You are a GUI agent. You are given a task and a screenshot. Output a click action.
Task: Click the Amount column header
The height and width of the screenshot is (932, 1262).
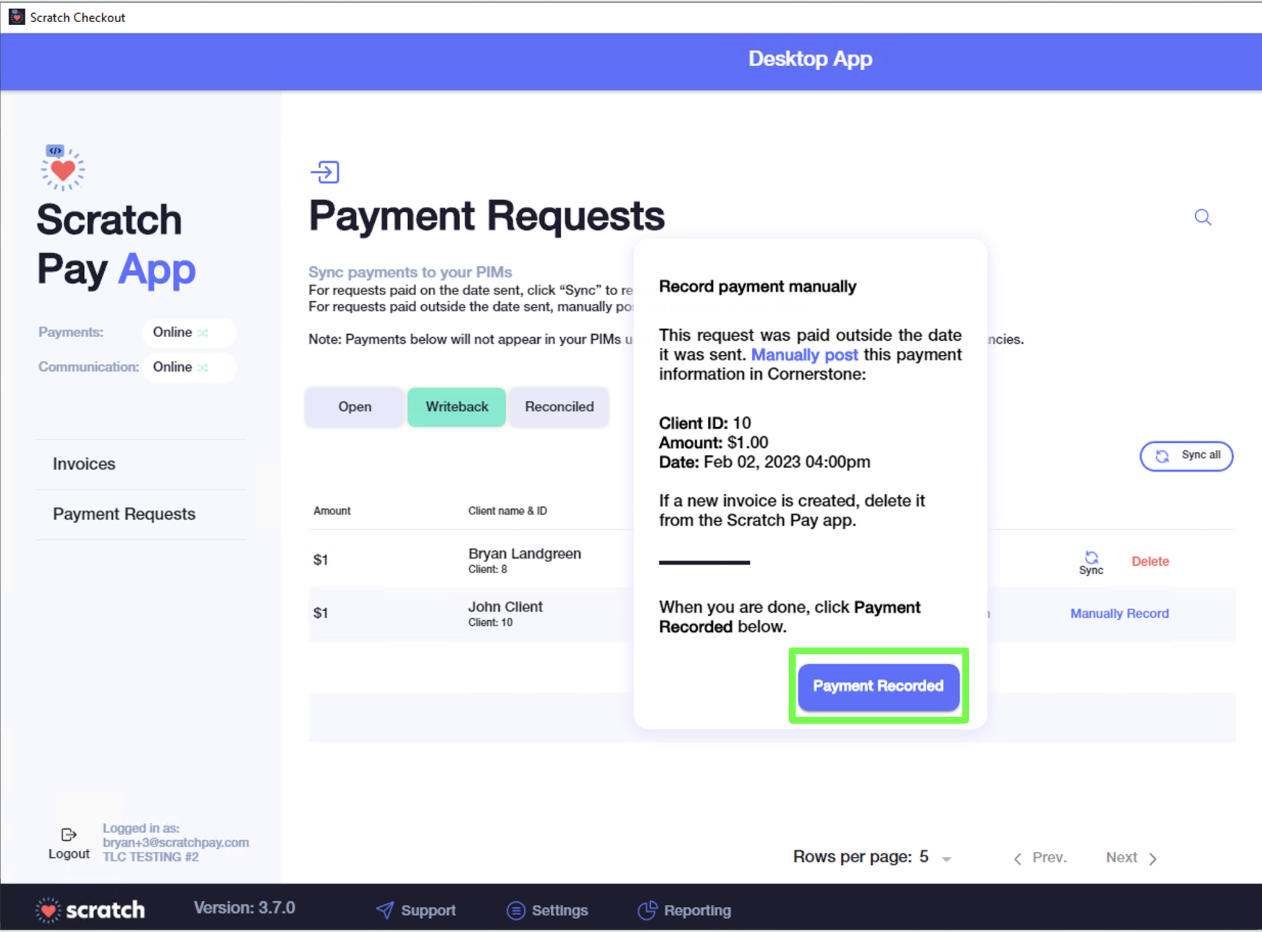(x=332, y=511)
